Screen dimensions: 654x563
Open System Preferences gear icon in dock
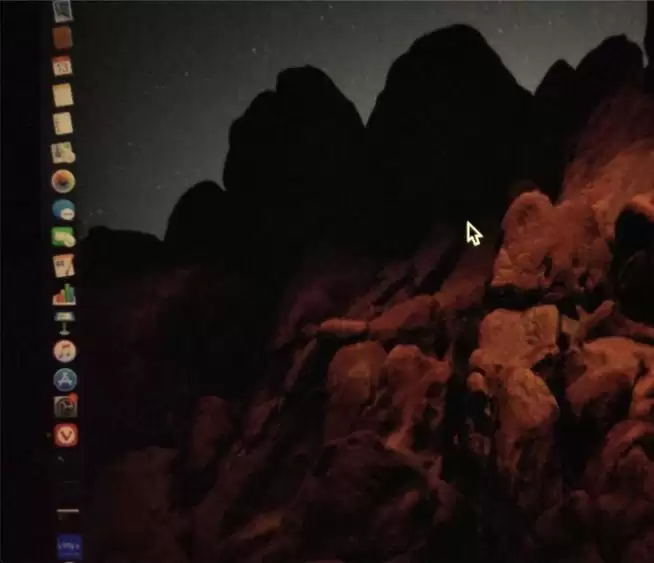pos(66,407)
